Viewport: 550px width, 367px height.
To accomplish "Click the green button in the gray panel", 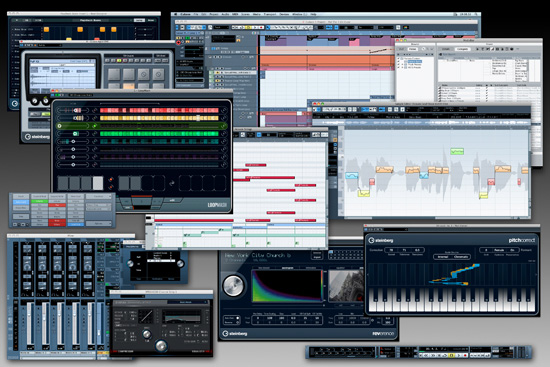I will click(x=39, y=201).
